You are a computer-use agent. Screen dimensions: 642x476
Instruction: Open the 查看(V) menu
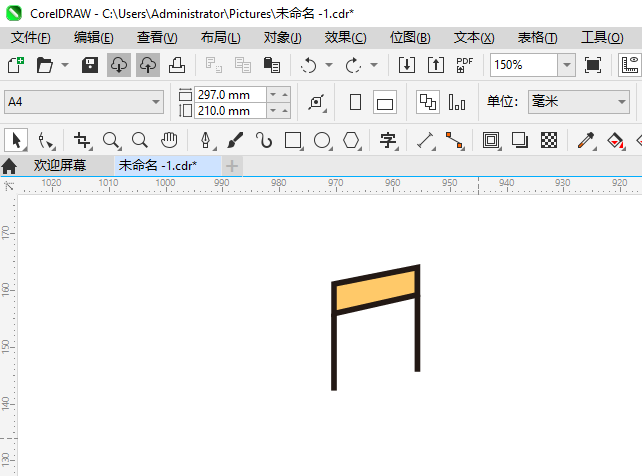157,38
